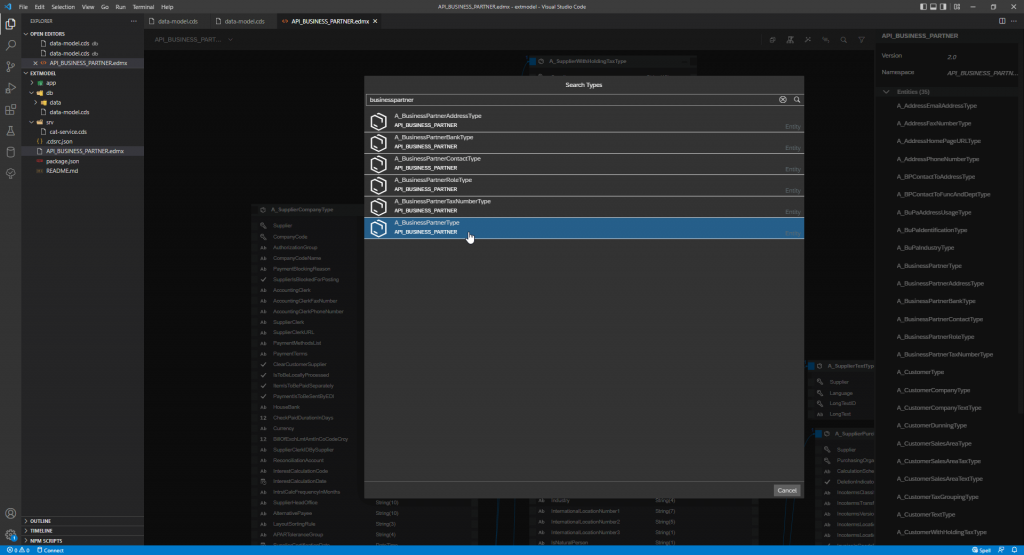The width and height of the screenshot is (1024, 555).
Task: Click the entity icon next to A_BusinessPartnerTaxNumberType
Action: point(379,207)
